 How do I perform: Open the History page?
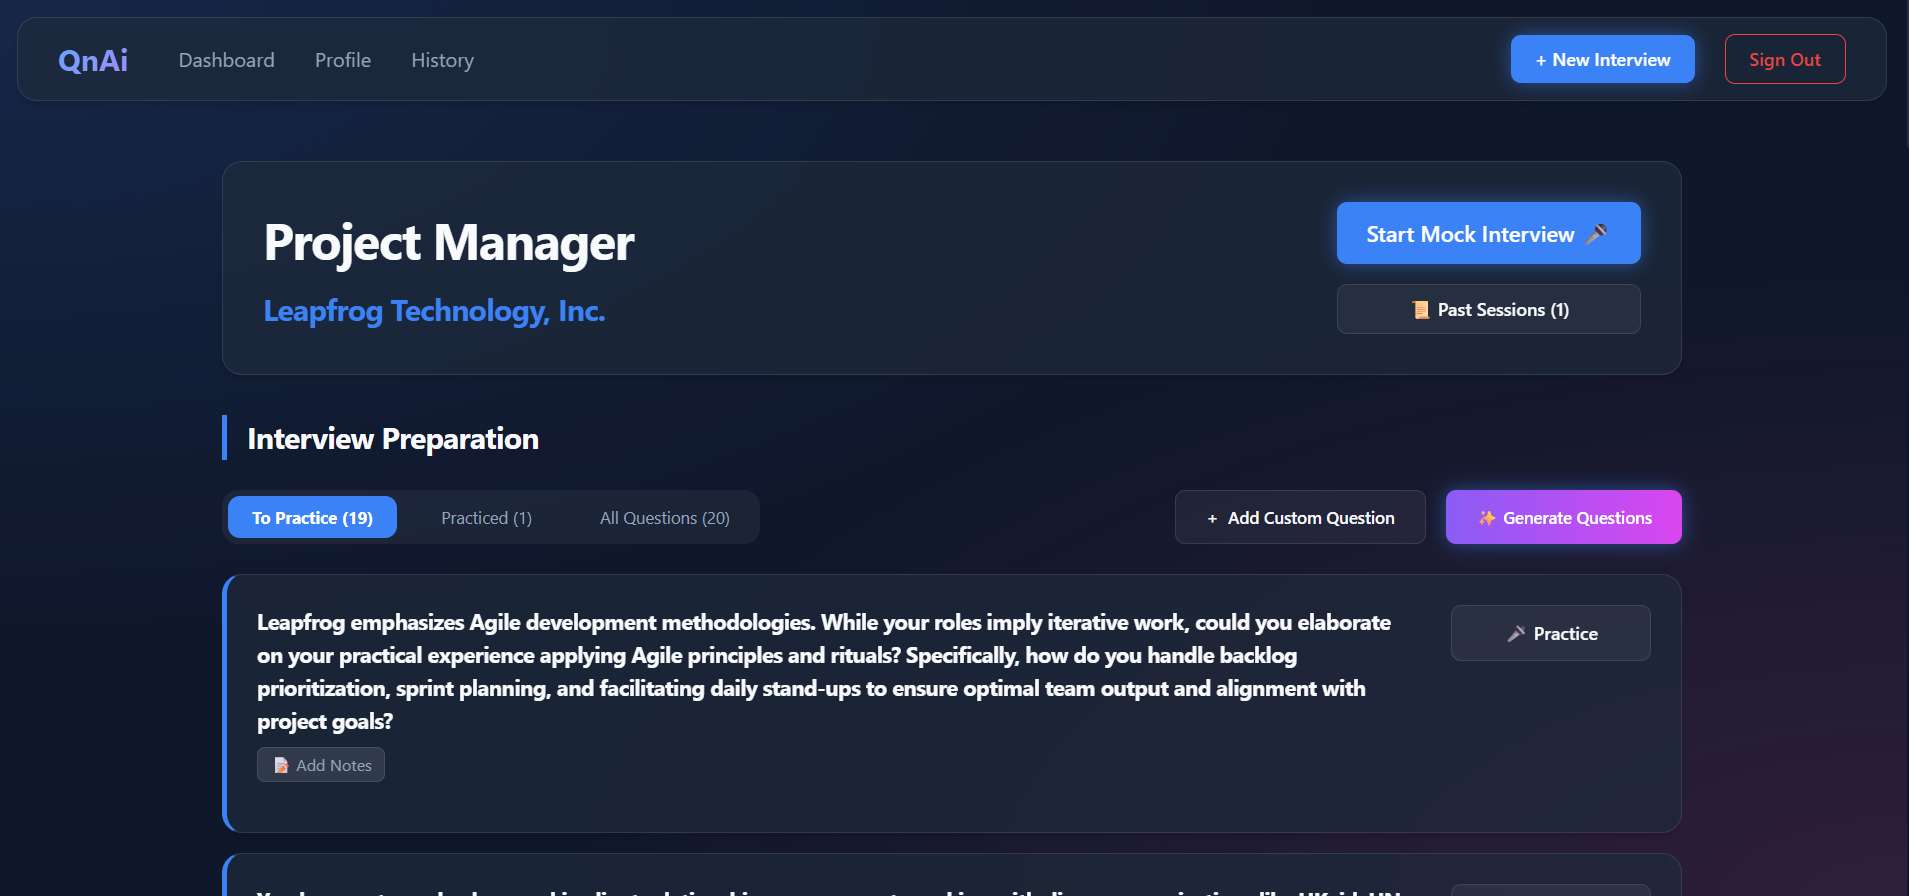pyautogui.click(x=442, y=60)
